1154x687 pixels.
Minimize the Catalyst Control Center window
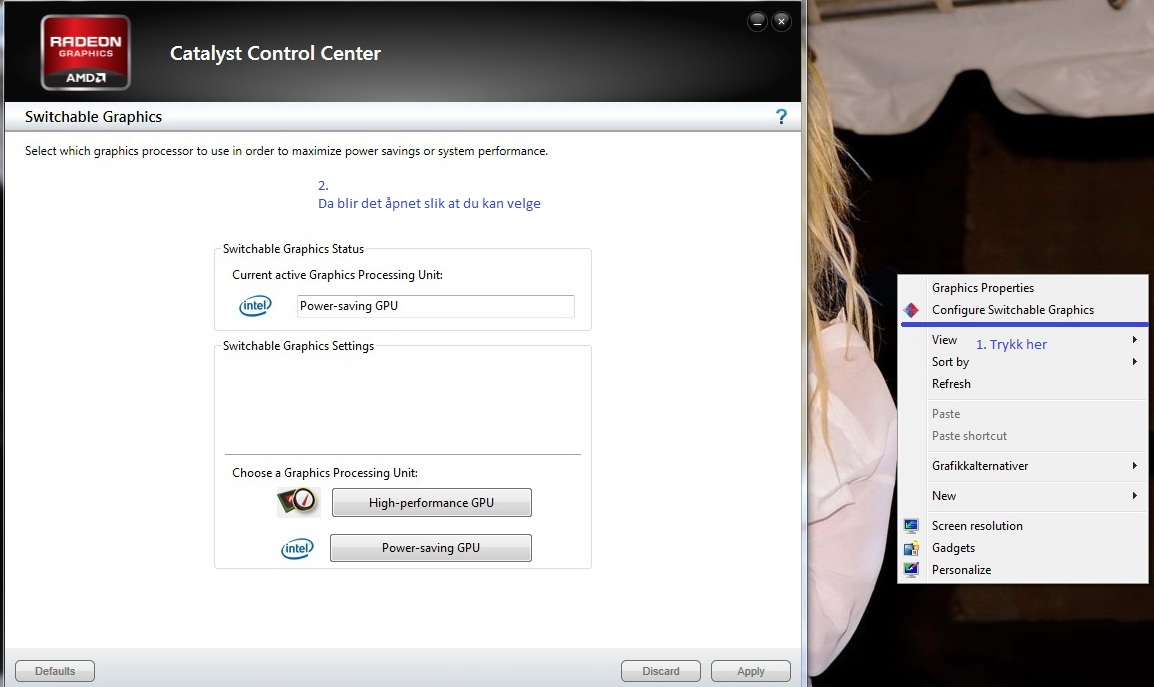click(x=757, y=22)
